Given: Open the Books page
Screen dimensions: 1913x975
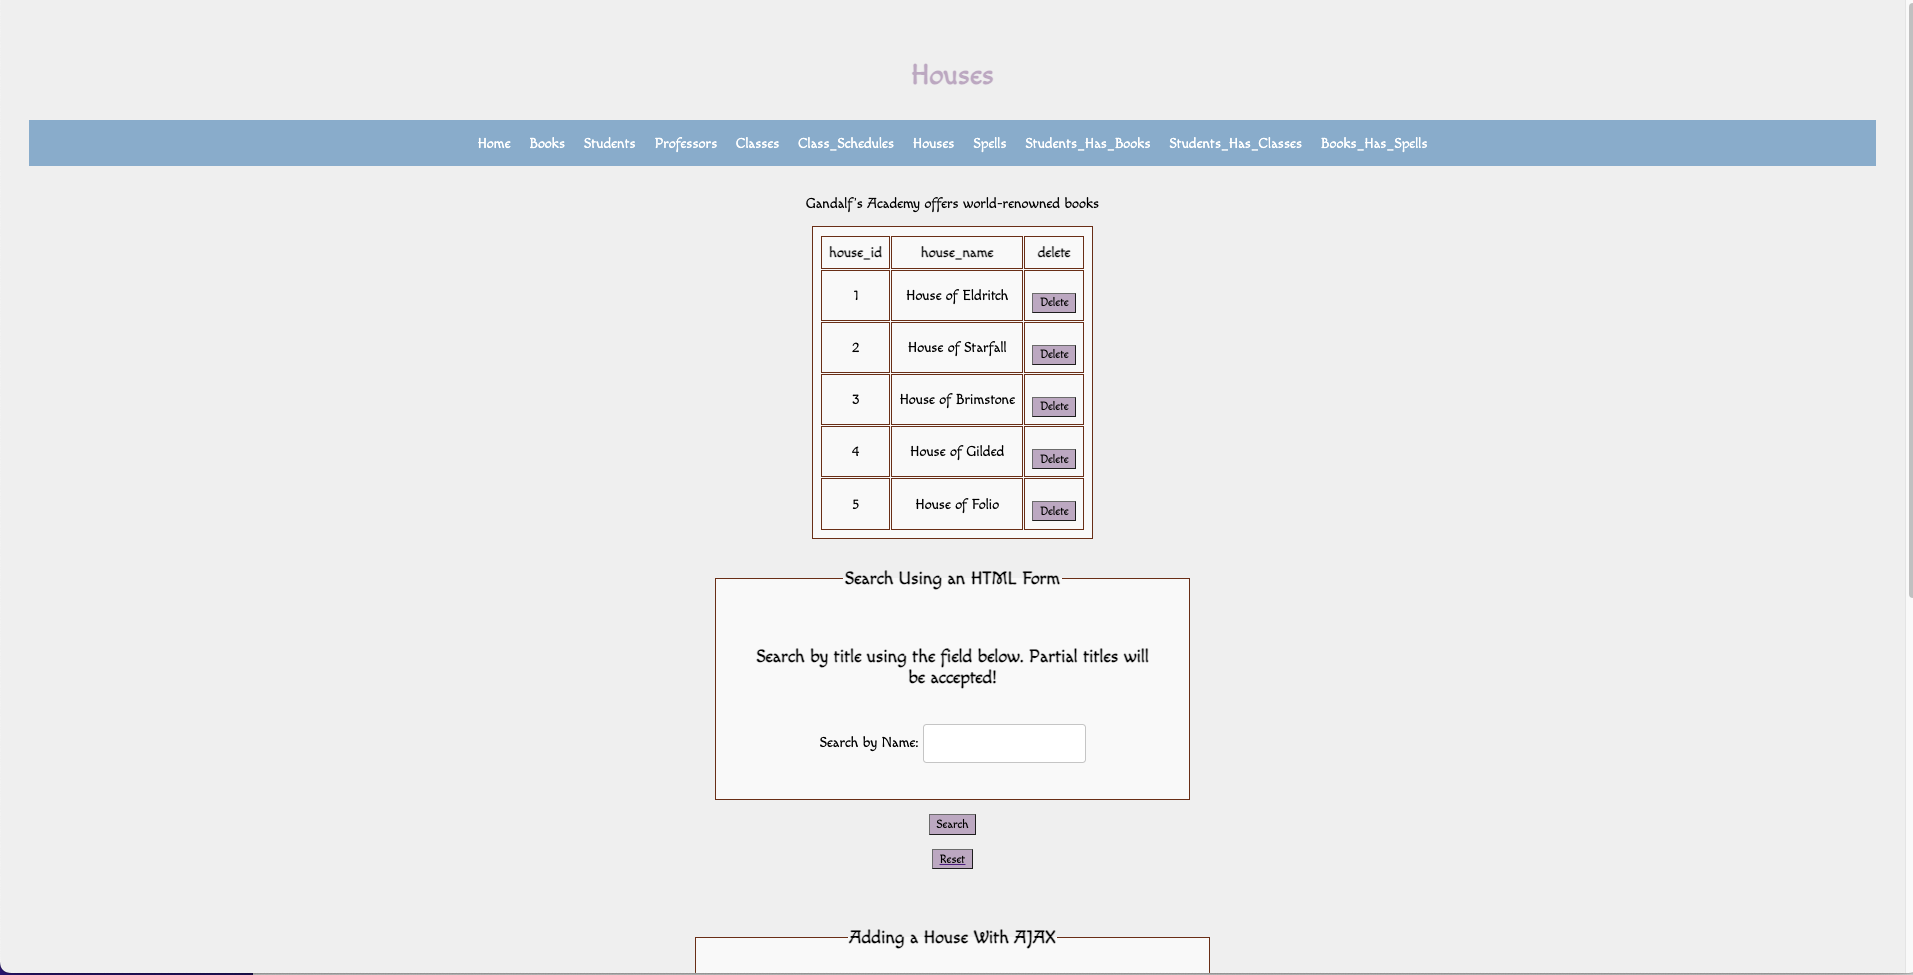Looking at the screenshot, I should (546, 143).
